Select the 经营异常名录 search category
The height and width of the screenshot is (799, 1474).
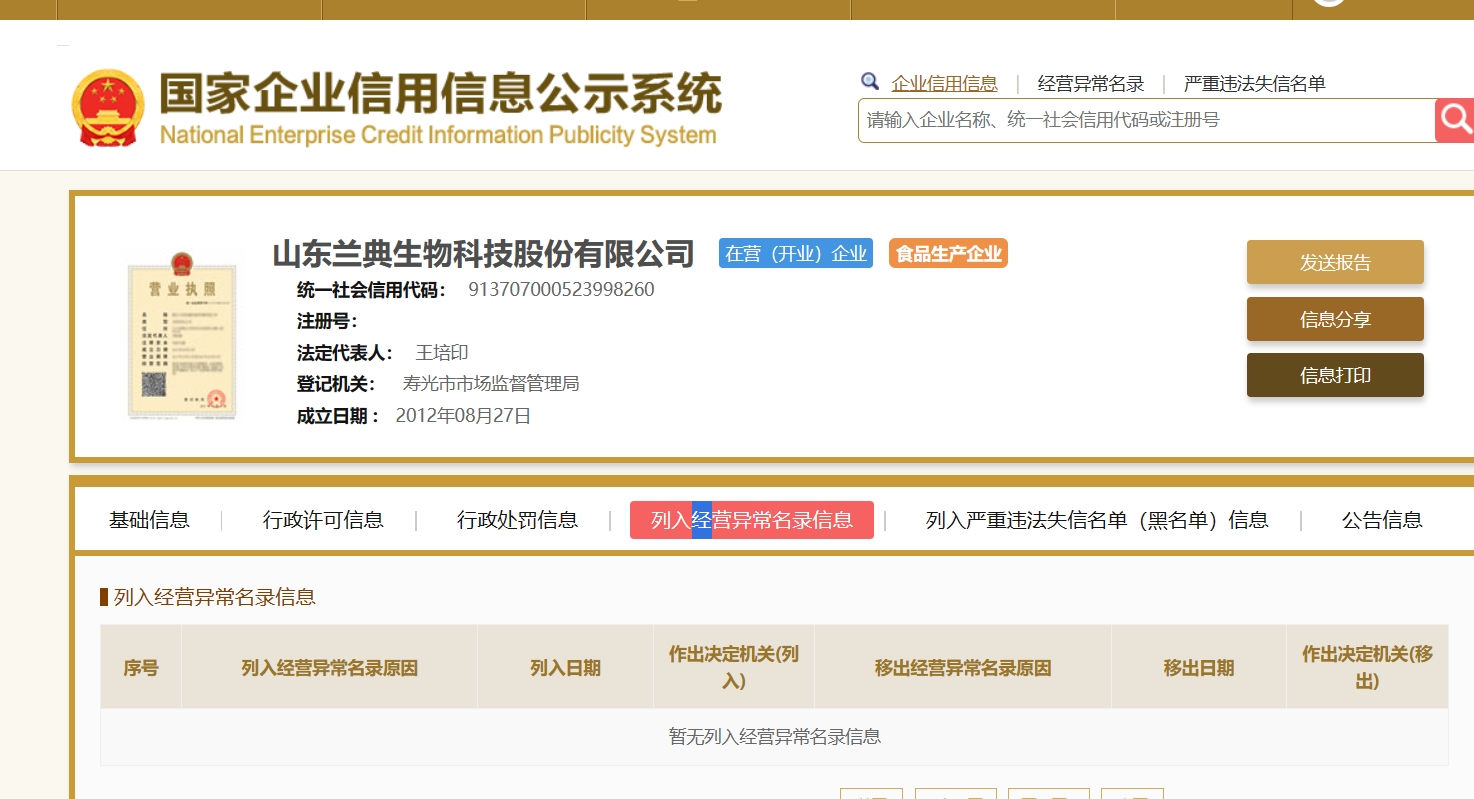click(1090, 84)
